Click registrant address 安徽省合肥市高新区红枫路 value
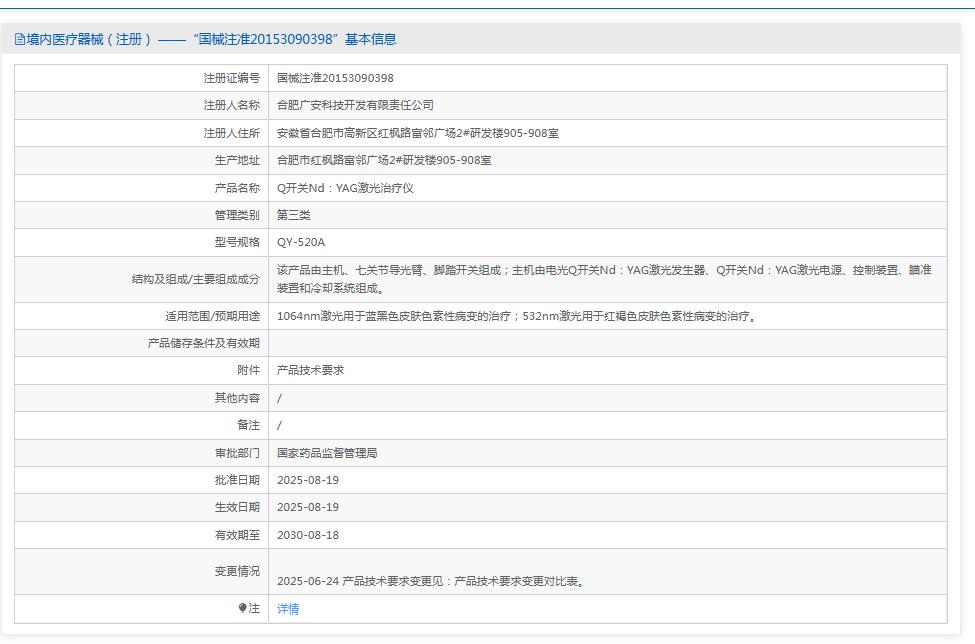 pos(418,133)
